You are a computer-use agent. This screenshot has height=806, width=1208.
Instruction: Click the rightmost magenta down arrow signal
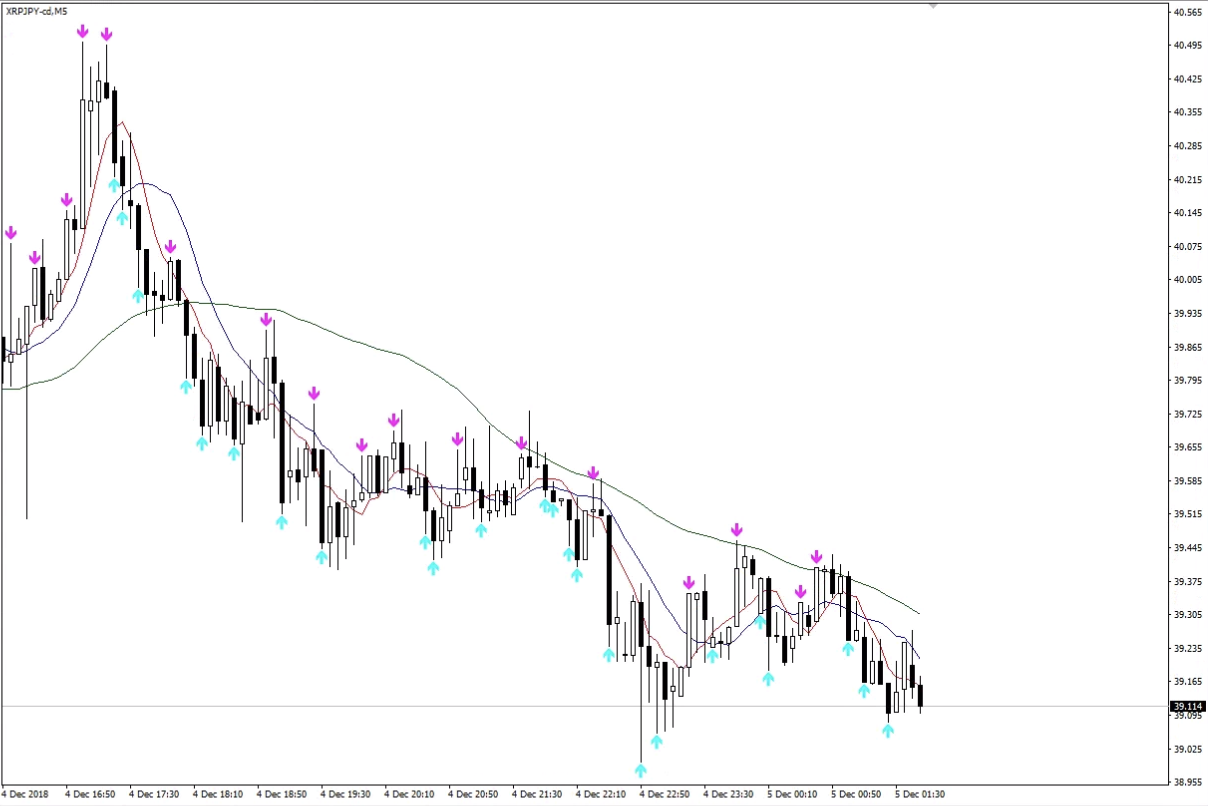[x=816, y=556]
